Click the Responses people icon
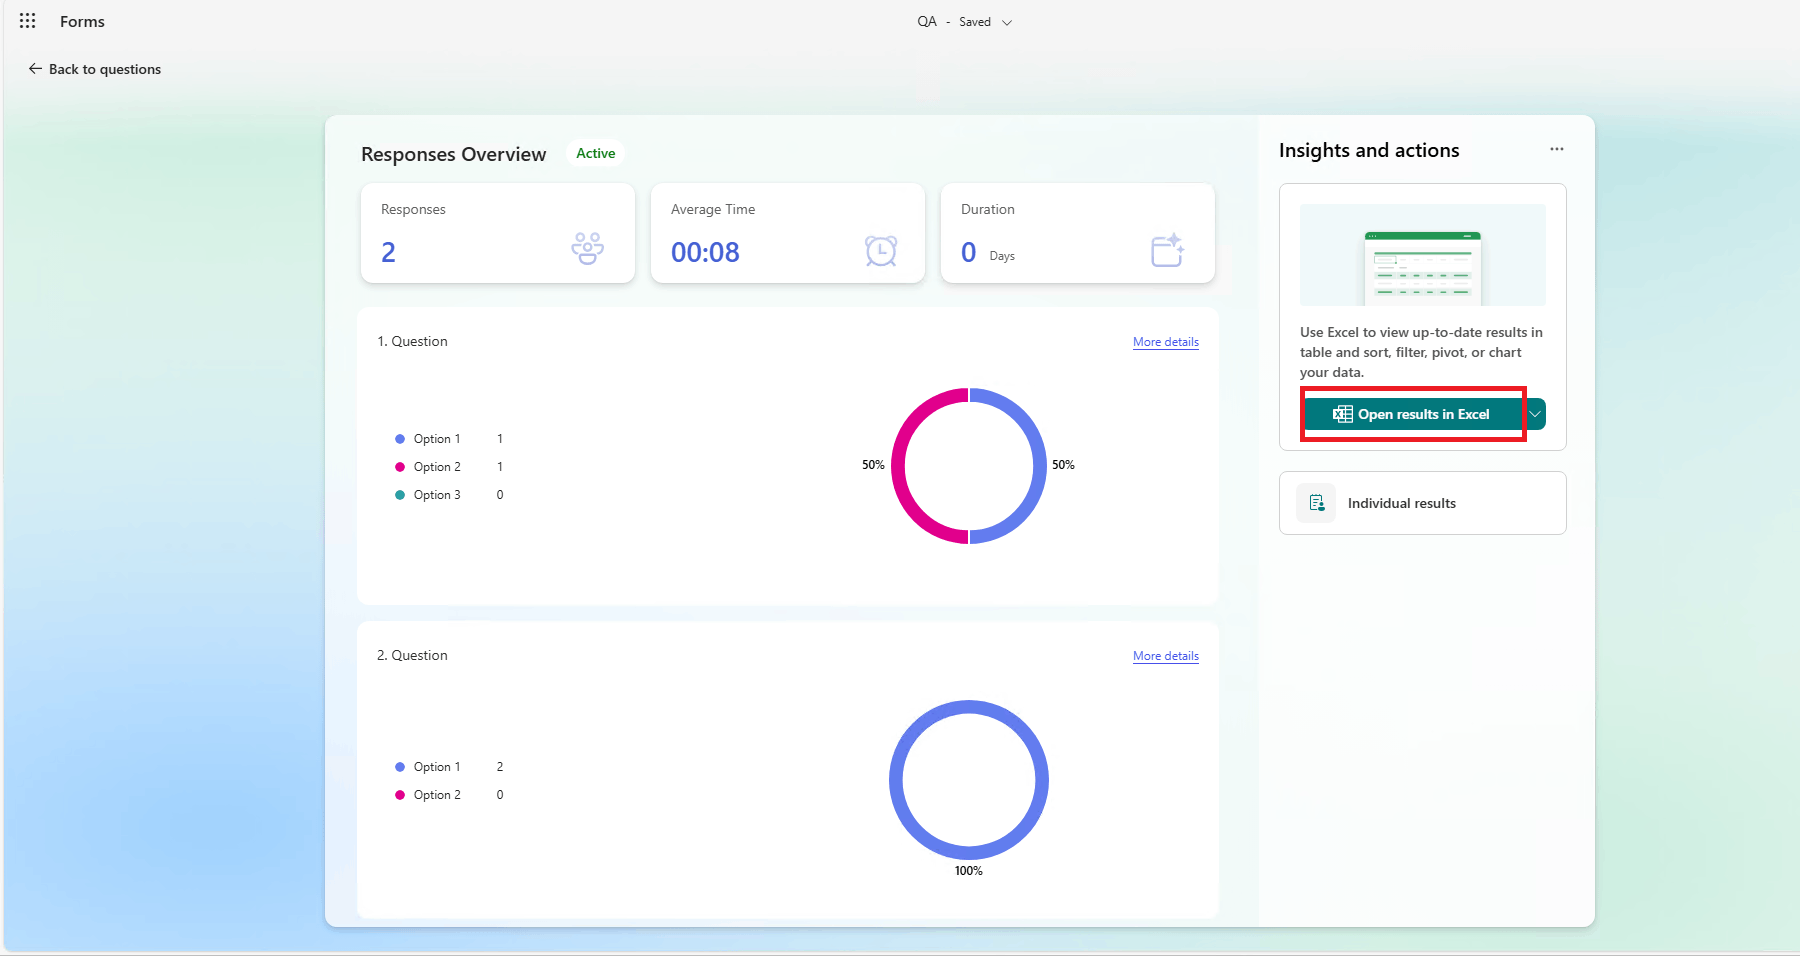The width and height of the screenshot is (1800, 956). click(588, 248)
